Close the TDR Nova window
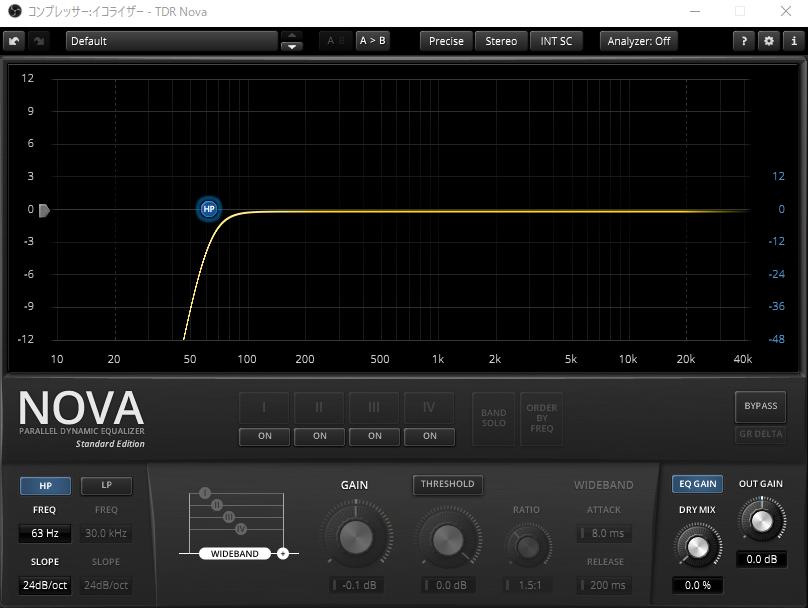This screenshot has height=608, width=808. coord(785,11)
